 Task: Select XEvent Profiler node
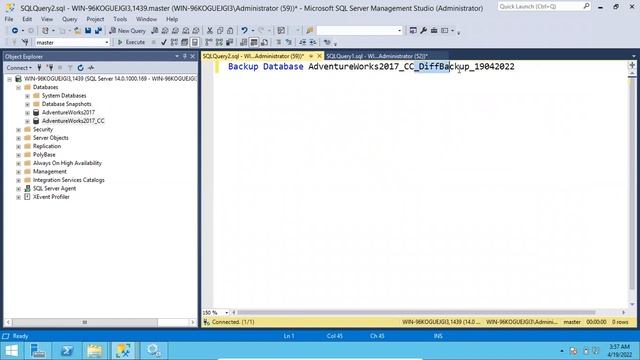[x=51, y=197]
